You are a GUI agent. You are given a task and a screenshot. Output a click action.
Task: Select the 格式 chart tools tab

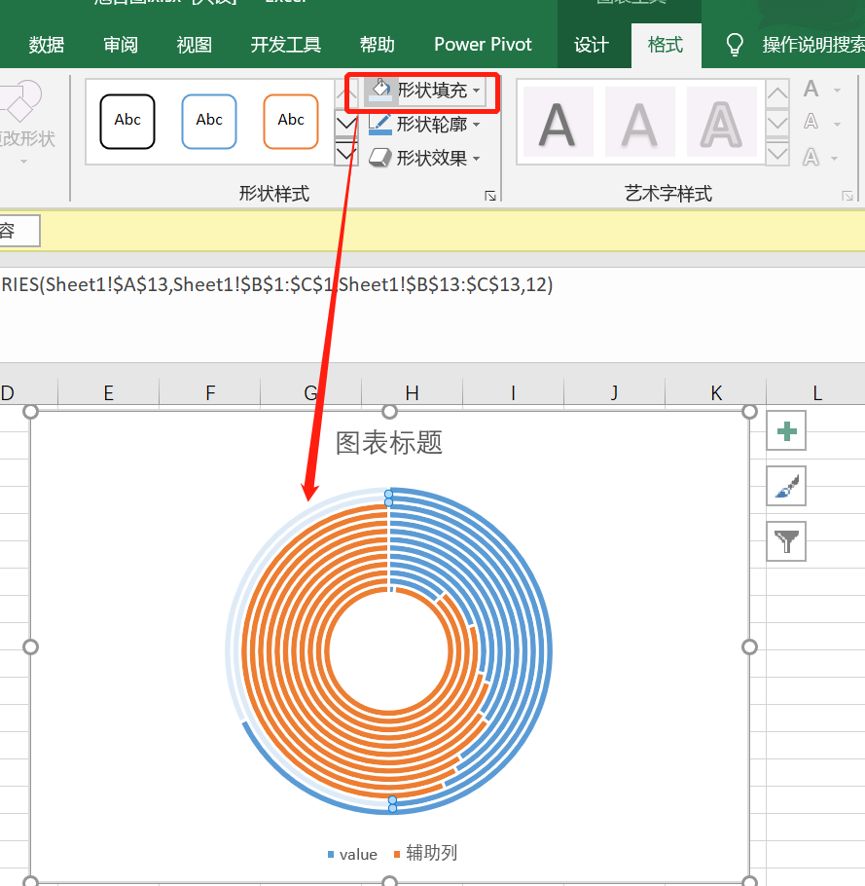click(x=666, y=45)
